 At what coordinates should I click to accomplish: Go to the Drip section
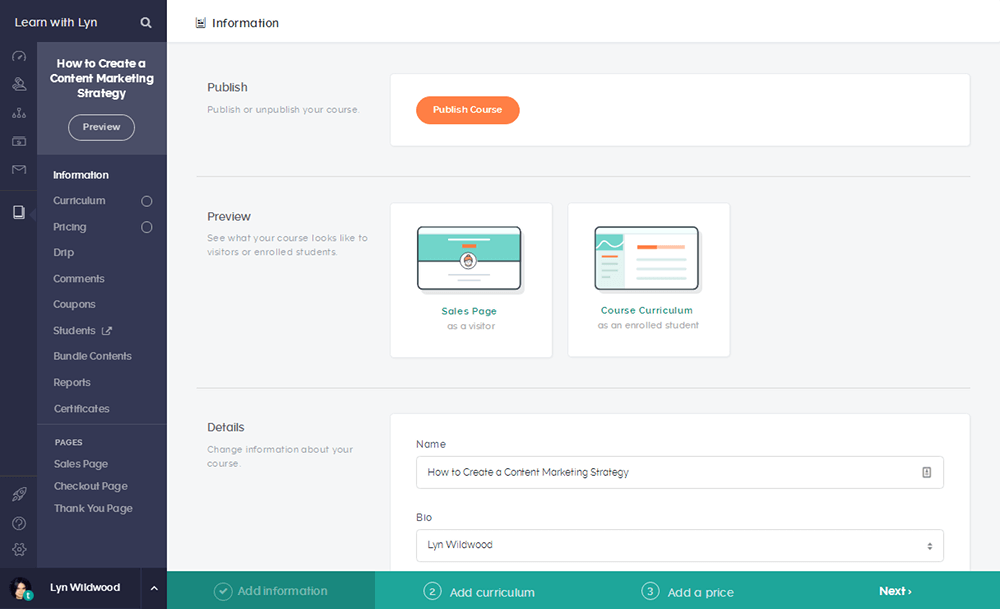(x=64, y=252)
